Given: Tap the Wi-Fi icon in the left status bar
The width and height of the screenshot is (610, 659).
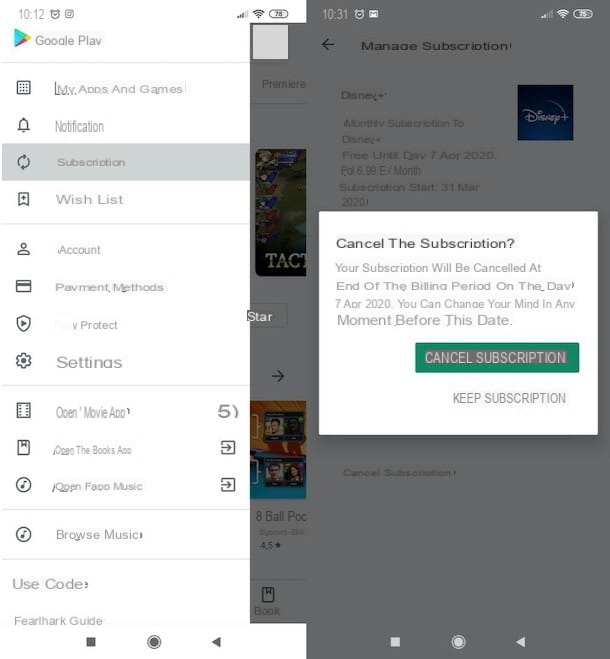Looking at the screenshot, I should (x=259, y=14).
